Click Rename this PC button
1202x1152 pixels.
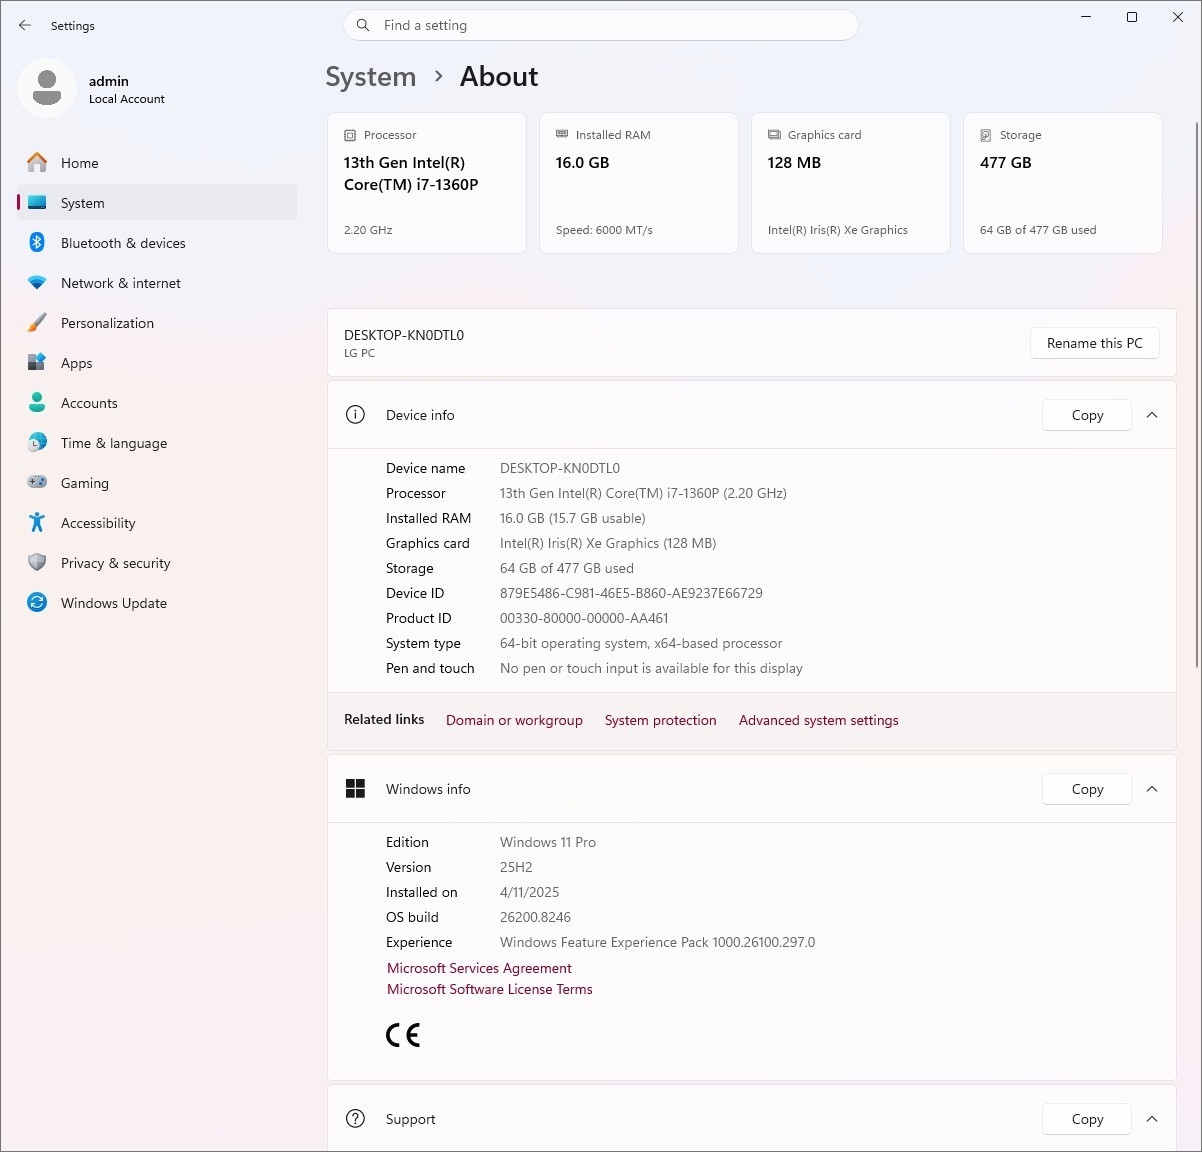click(x=1094, y=343)
